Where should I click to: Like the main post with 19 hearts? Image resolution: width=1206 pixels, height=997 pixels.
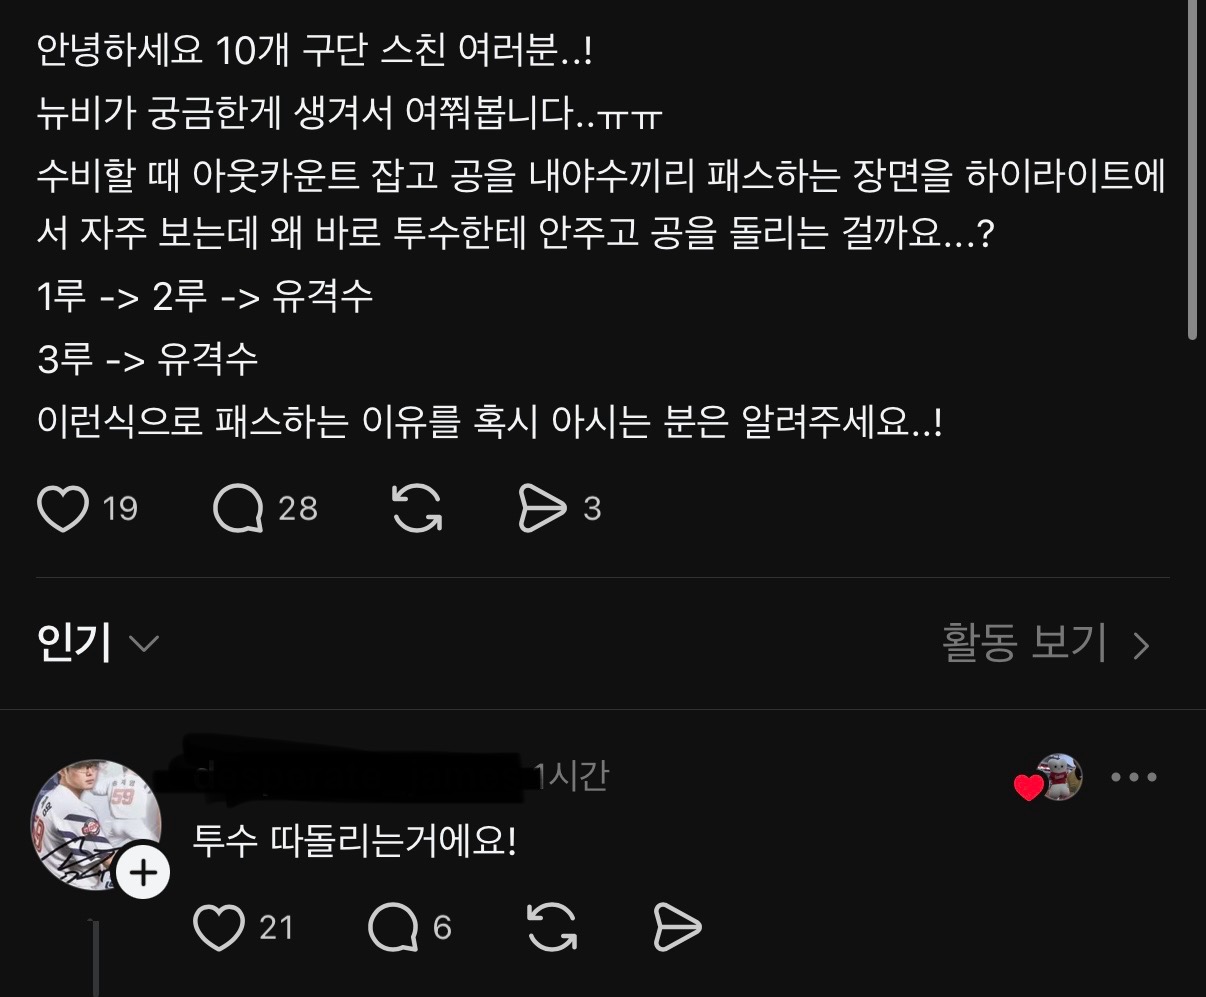62,508
